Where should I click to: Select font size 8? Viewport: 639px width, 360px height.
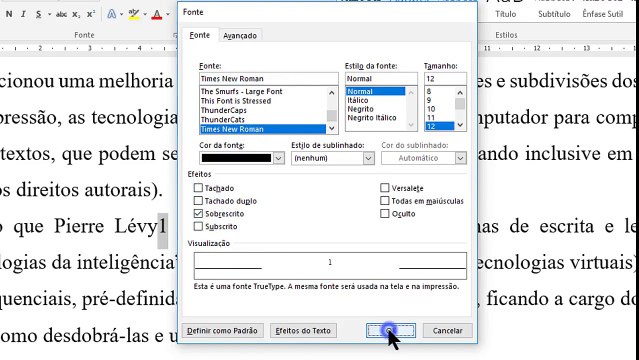coord(439,91)
